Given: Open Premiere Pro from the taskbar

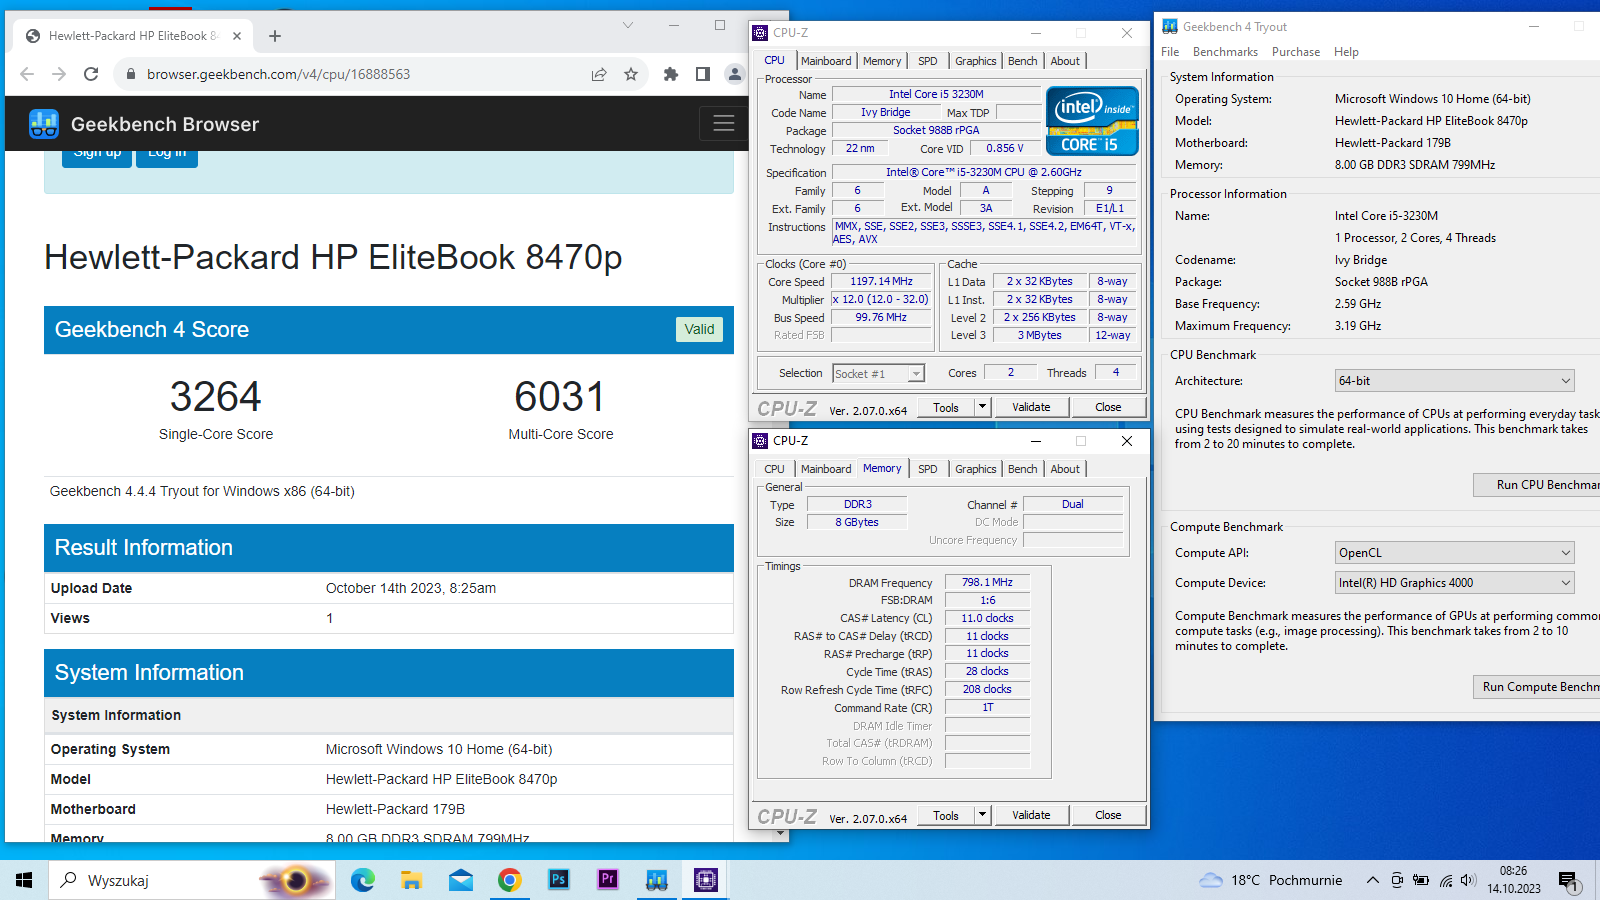Looking at the screenshot, I should point(607,880).
